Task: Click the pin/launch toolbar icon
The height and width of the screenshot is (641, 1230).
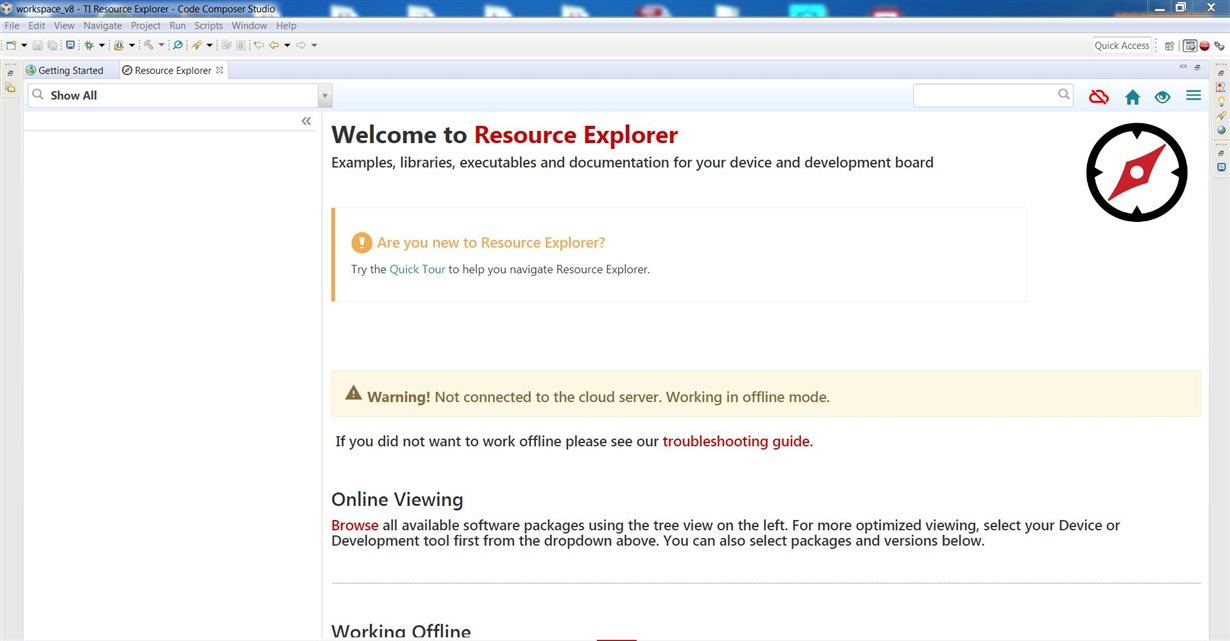Action: (197, 45)
